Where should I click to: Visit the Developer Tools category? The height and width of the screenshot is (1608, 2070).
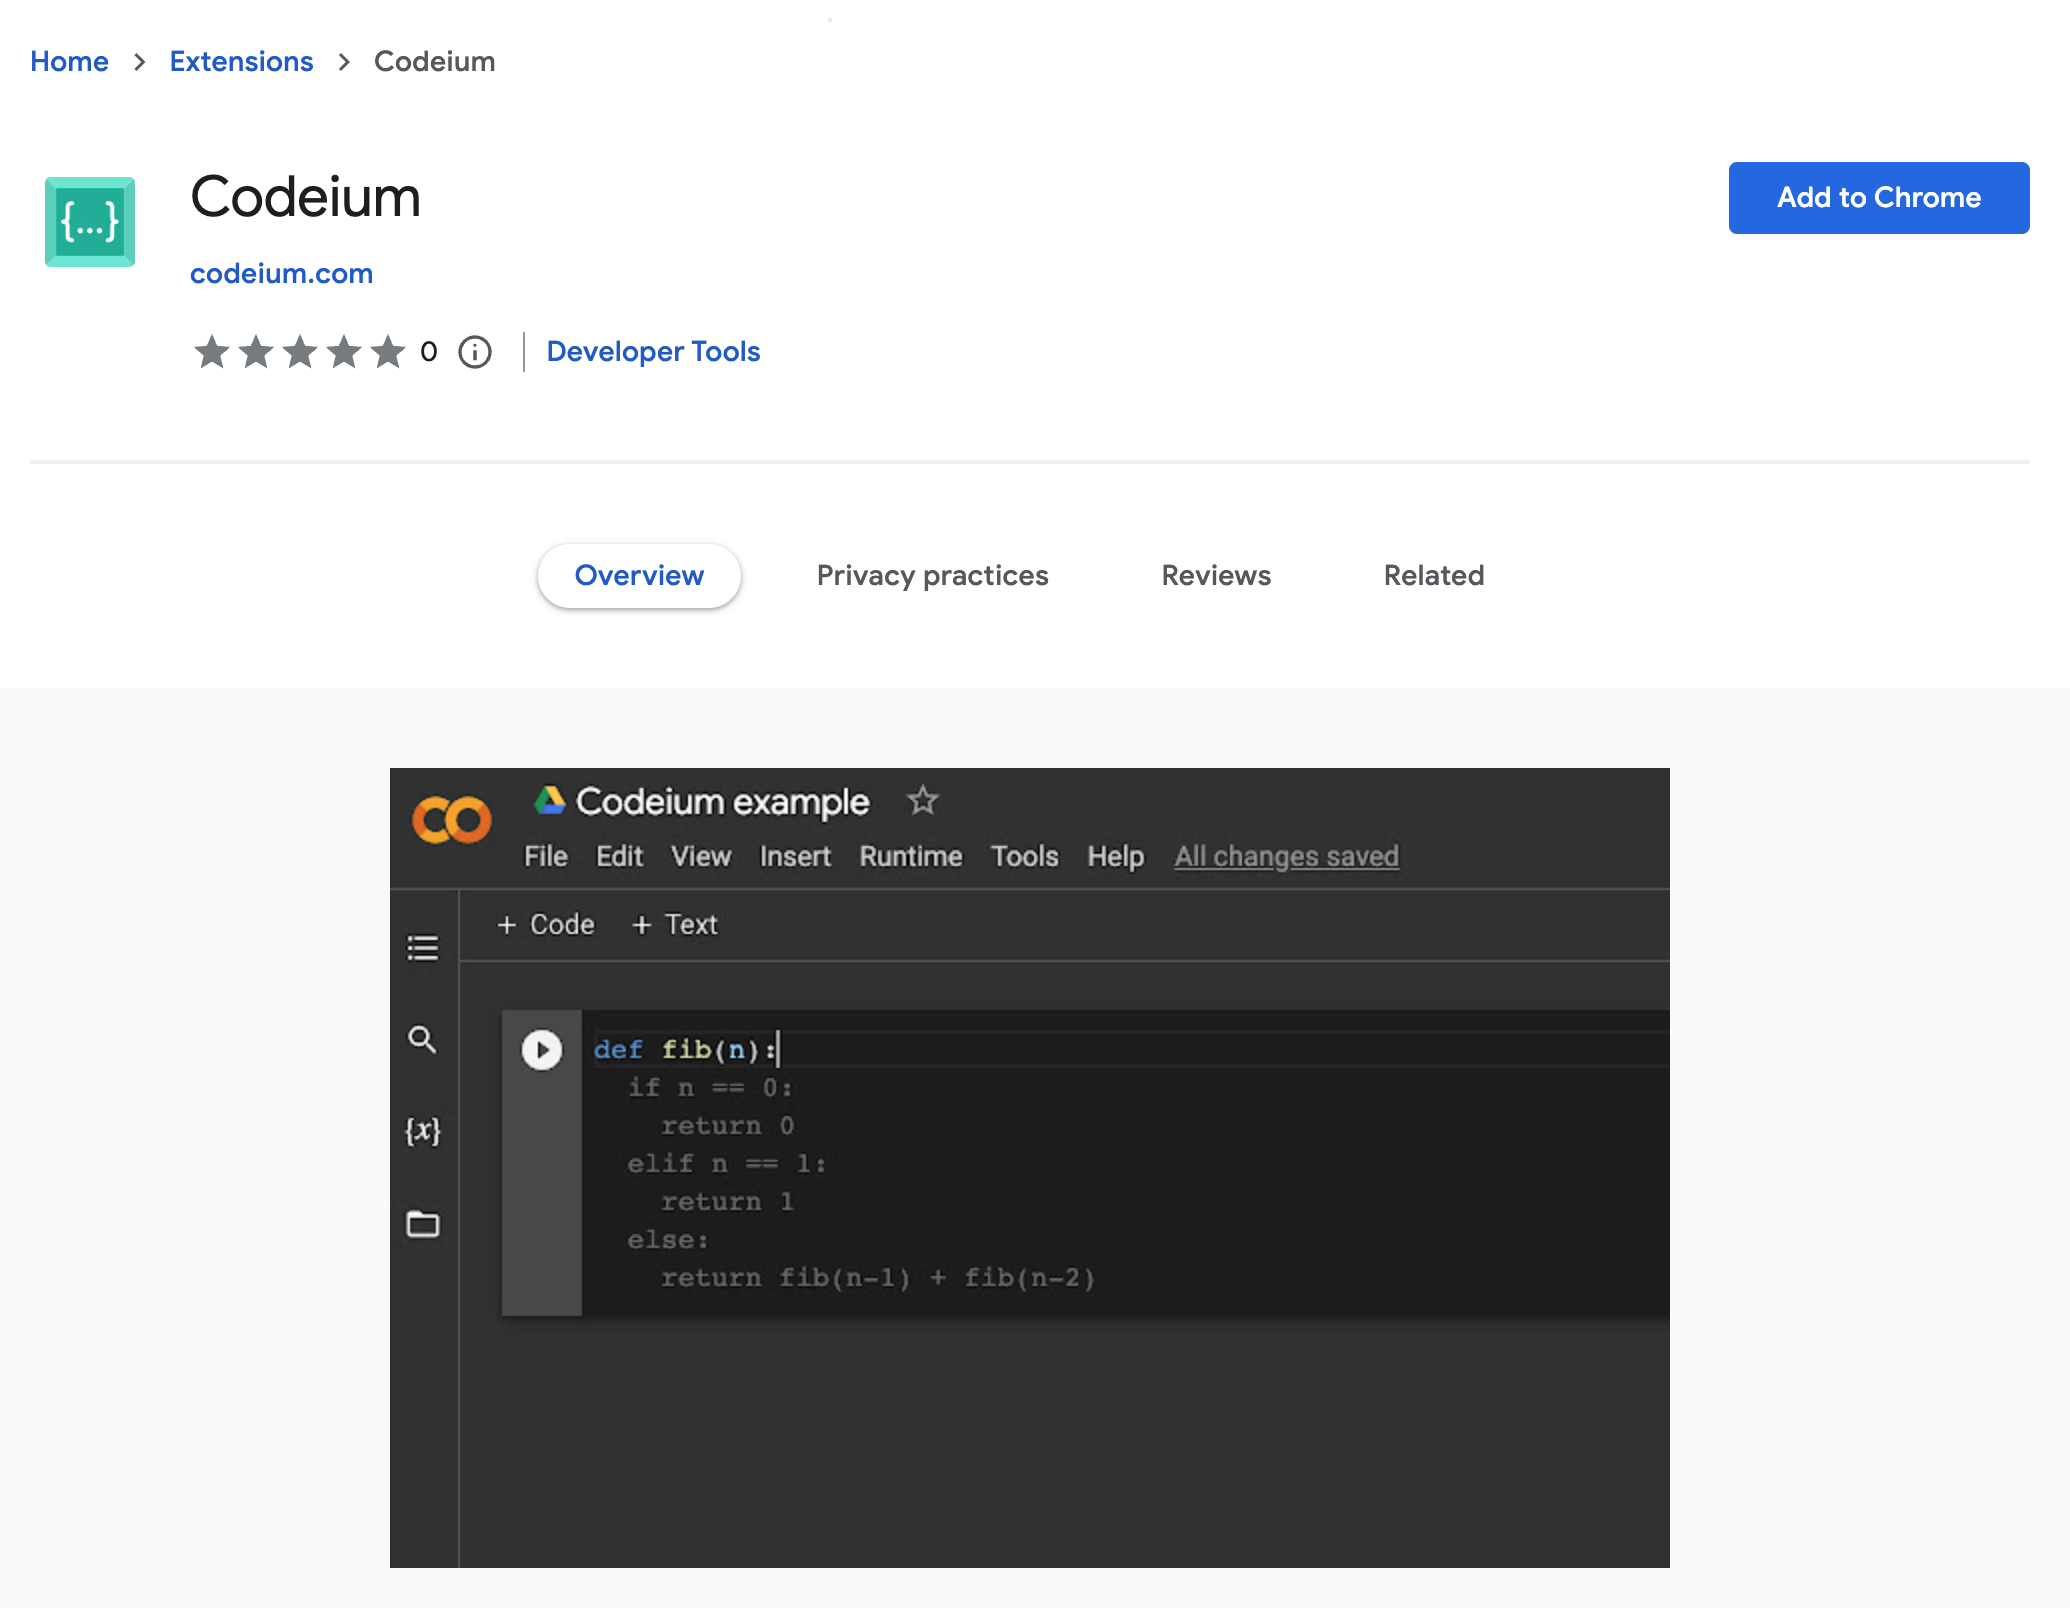pos(653,351)
